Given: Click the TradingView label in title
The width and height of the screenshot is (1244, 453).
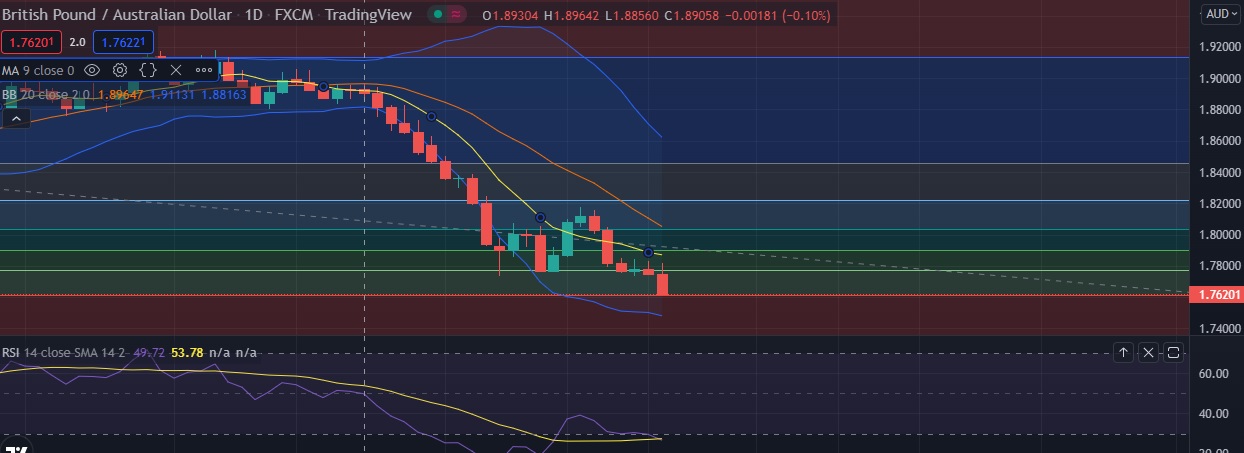Looking at the screenshot, I should coord(368,15).
